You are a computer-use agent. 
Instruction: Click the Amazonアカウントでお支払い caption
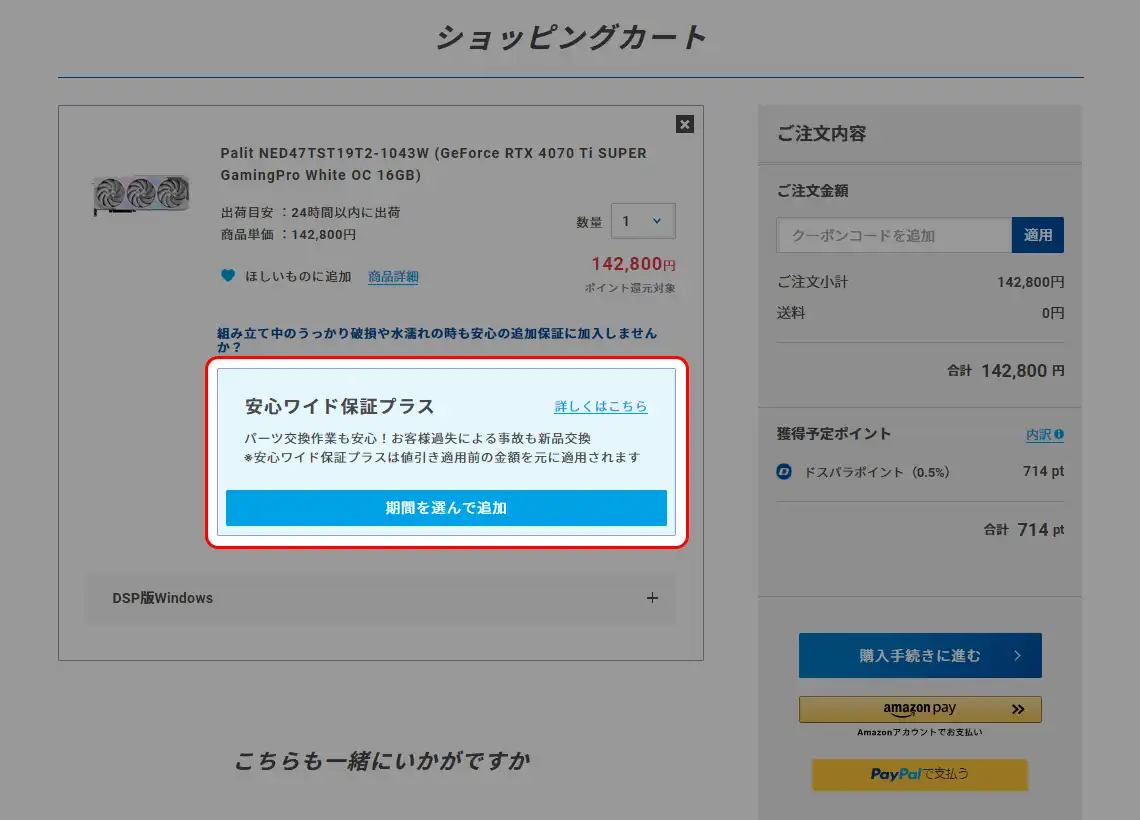[920, 732]
